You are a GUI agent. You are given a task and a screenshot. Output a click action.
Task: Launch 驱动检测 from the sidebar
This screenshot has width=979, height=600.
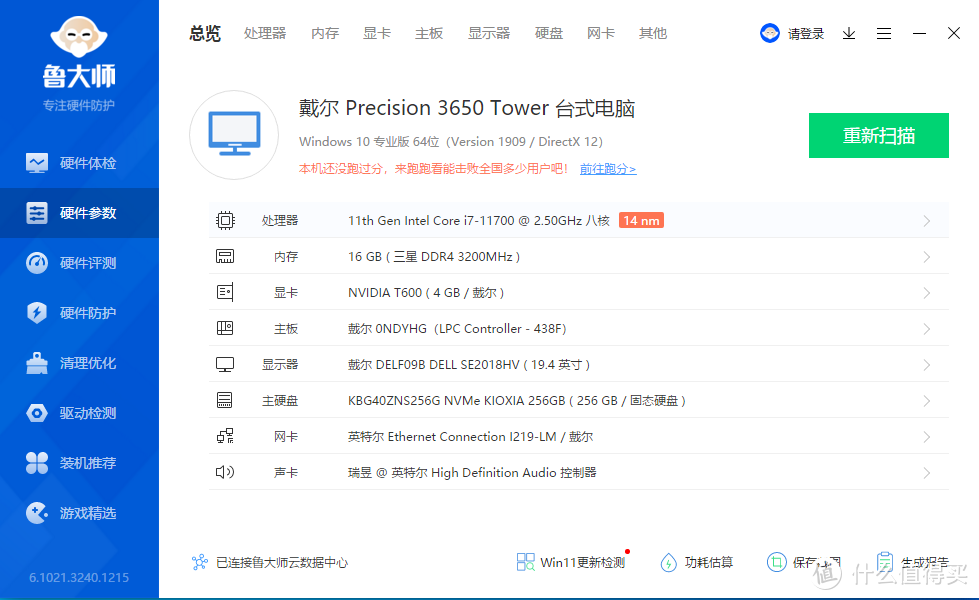[79, 412]
